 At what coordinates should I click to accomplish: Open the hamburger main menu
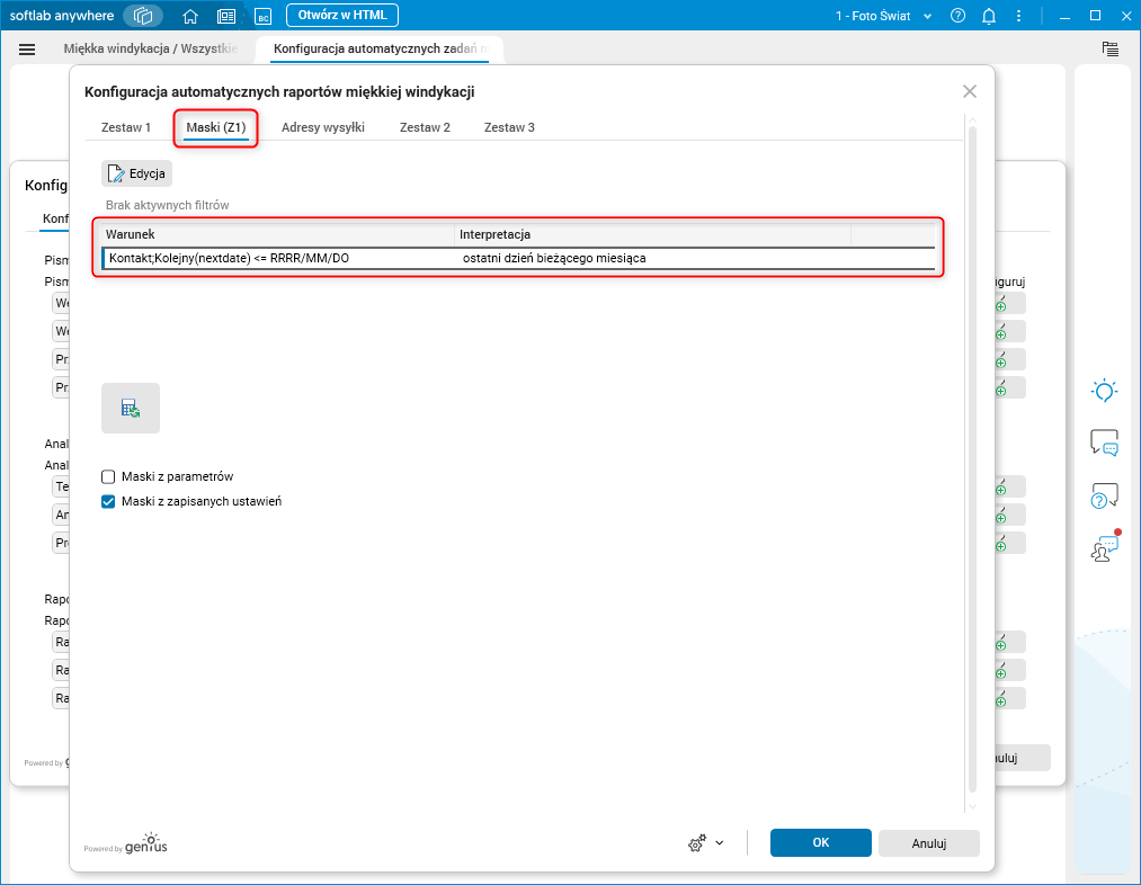(x=27, y=49)
